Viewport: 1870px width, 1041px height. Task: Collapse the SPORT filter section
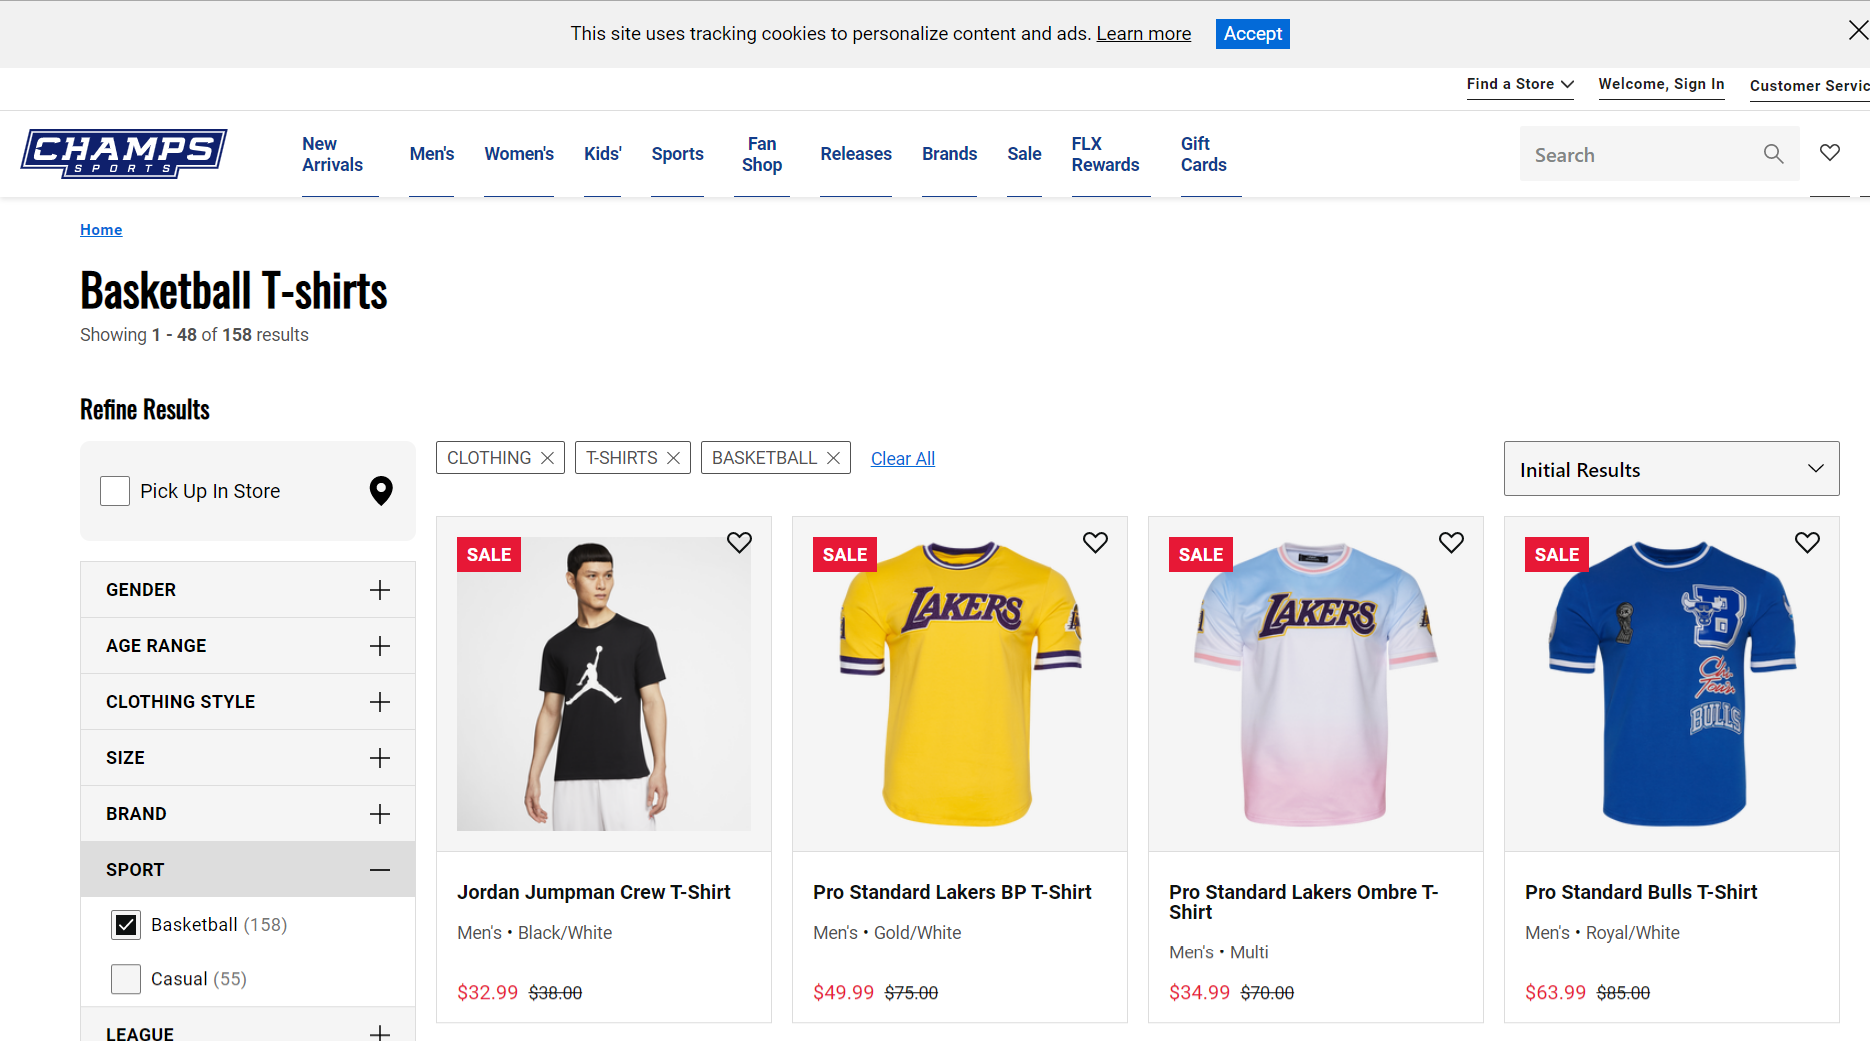[x=379, y=870]
